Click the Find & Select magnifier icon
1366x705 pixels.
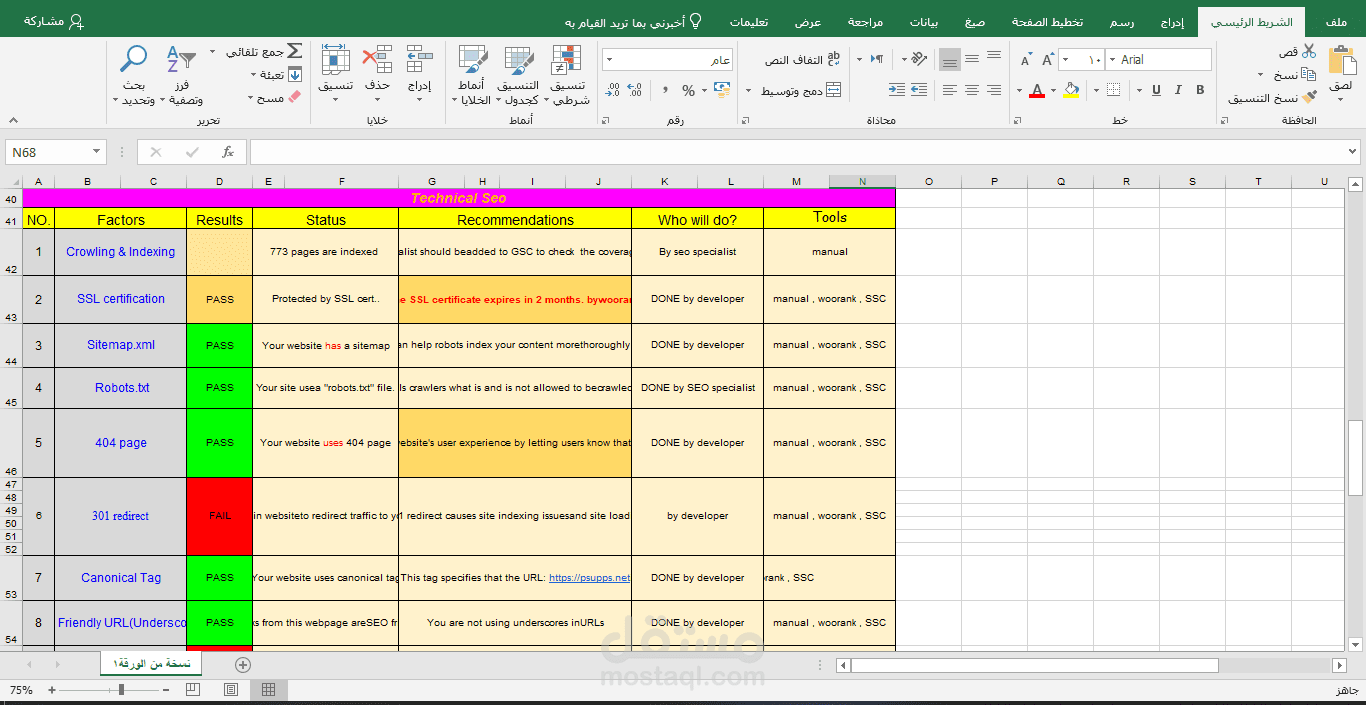point(133,60)
